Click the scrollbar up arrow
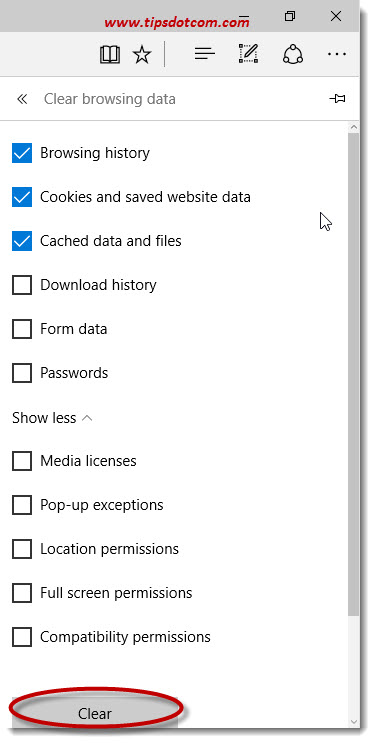 pyautogui.click(x=353, y=127)
